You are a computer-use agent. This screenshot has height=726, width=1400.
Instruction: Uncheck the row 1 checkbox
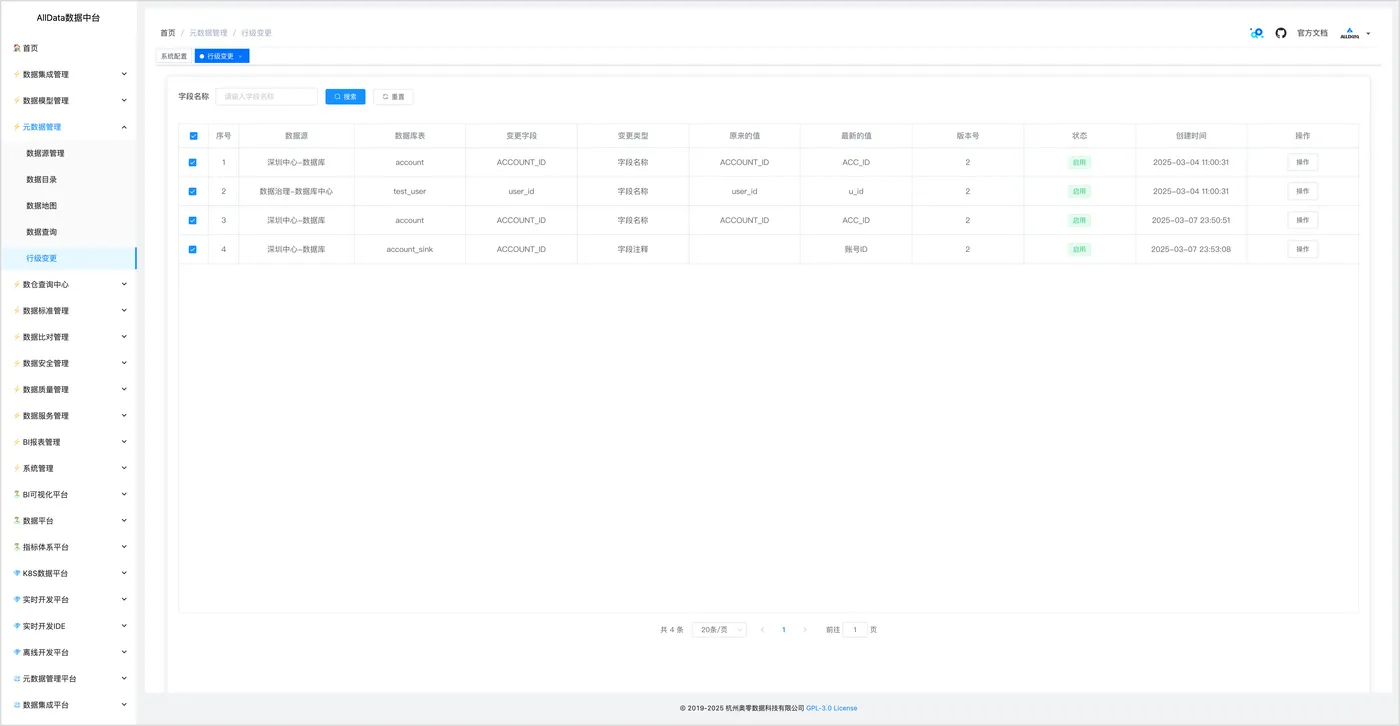coord(193,162)
